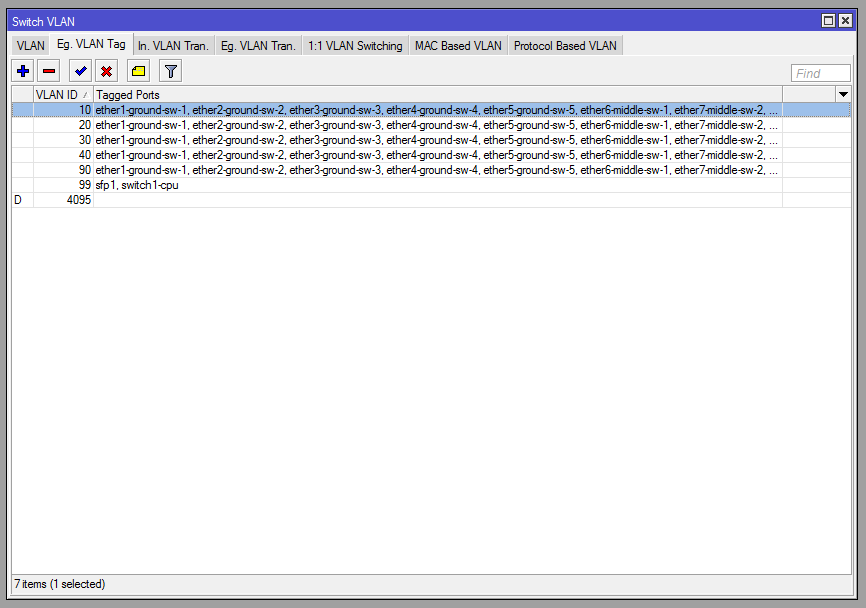Open the column selection dropdown

tap(842, 94)
